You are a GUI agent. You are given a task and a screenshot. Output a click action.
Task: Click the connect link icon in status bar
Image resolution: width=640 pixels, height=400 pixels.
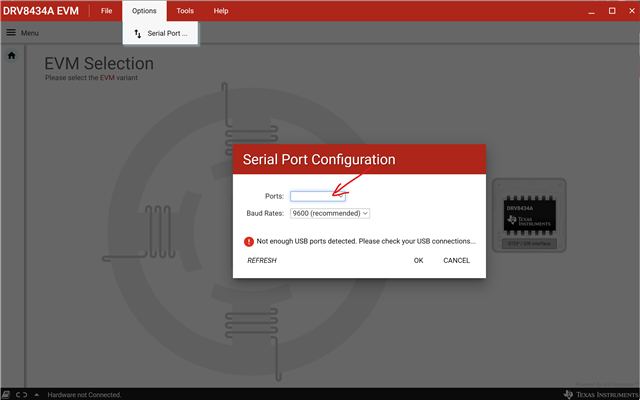tap(21, 395)
